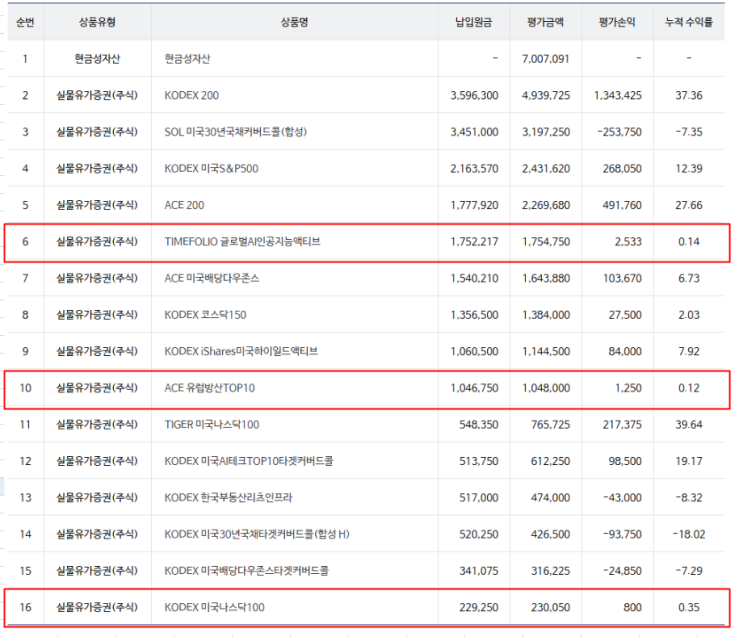
Task: Click ACE 미국배당다우존스 product name
Action: point(212,278)
